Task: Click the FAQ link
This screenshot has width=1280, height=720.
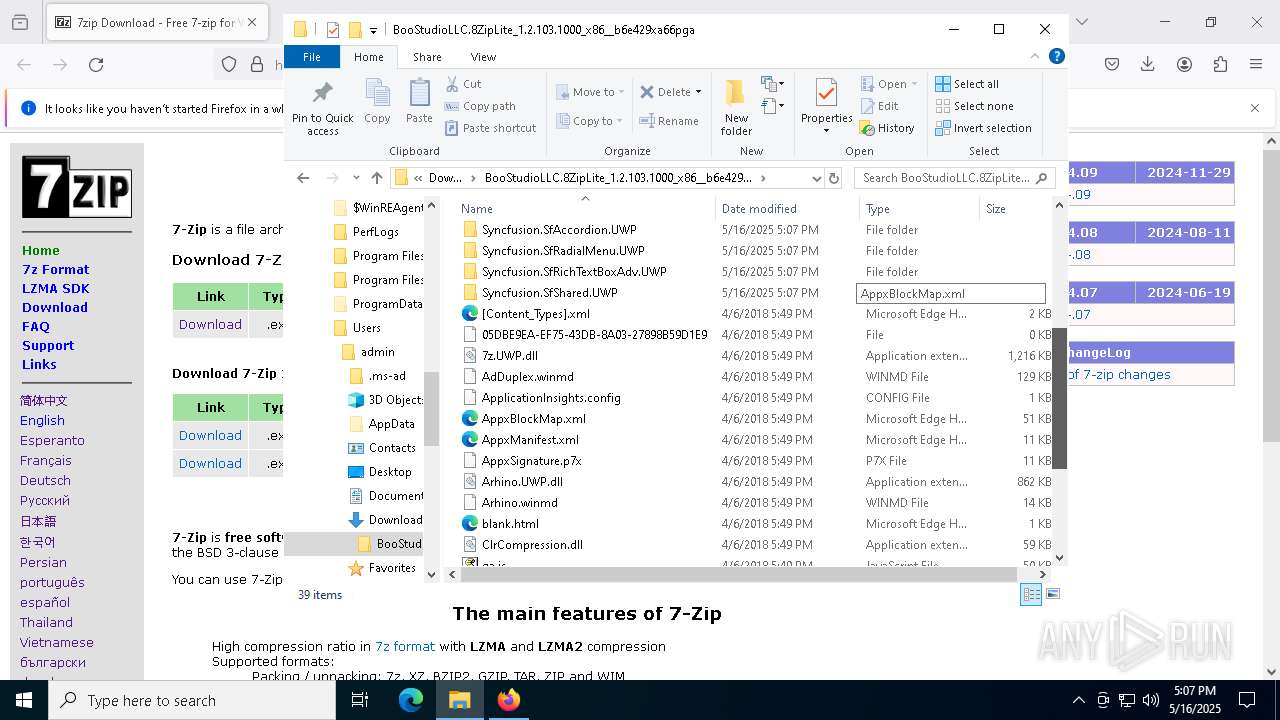Action: (36, 326)
